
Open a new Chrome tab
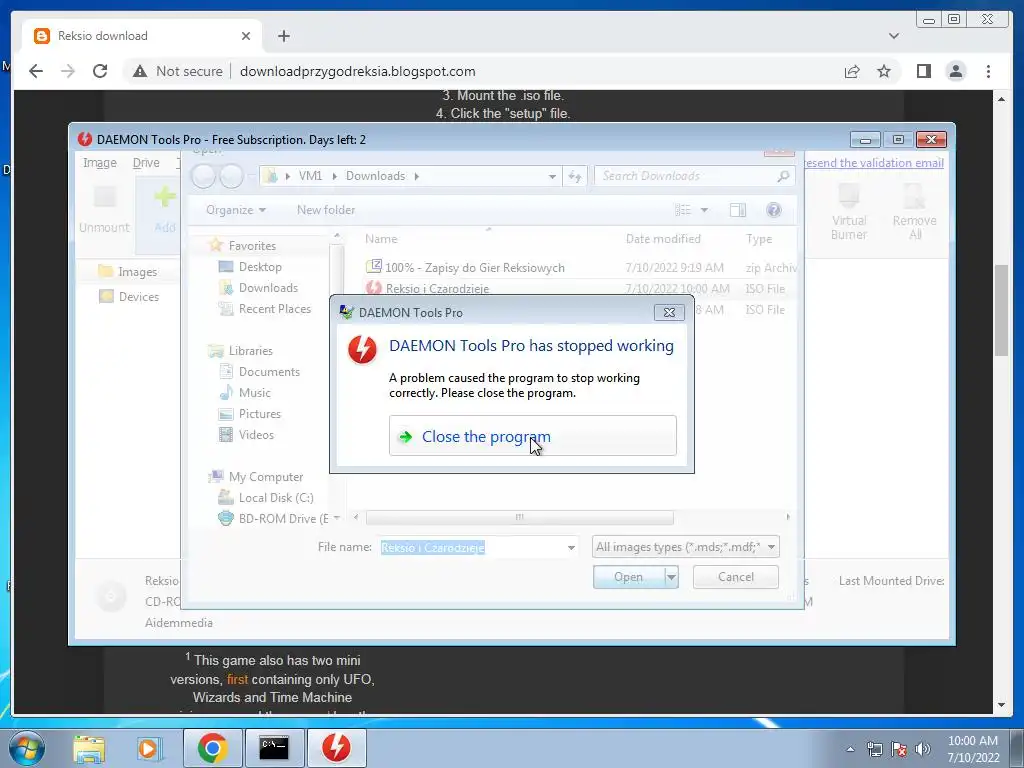[x=283, y=36]
